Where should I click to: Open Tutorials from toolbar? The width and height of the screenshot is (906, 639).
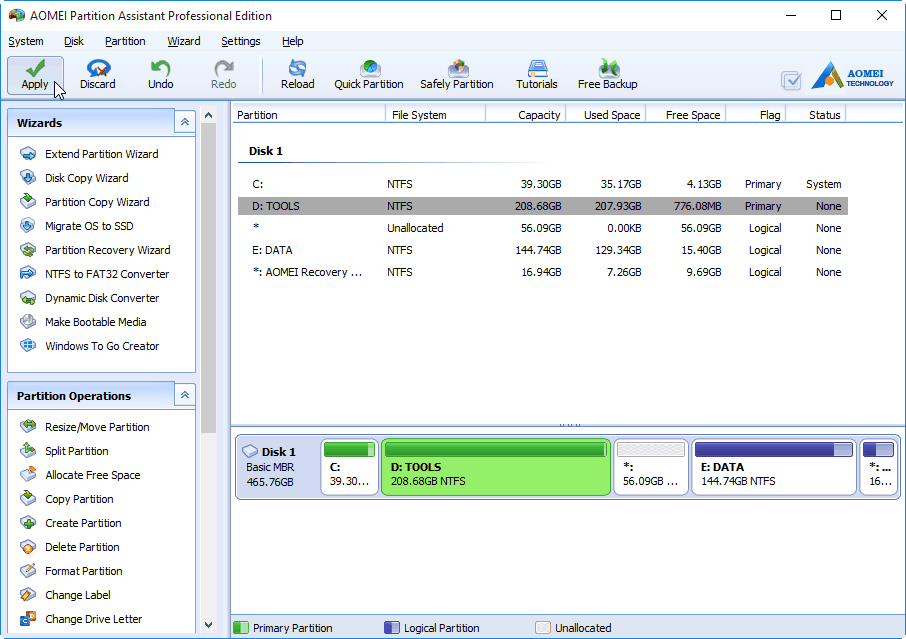tap(537, 75)
